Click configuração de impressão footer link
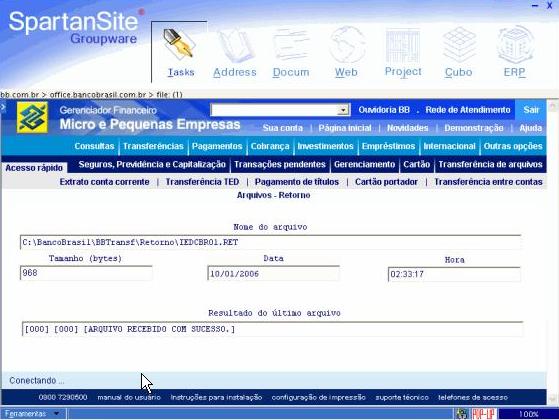This screenshot has width=559, height=420. pyautogui.click(x=319, y=397)
